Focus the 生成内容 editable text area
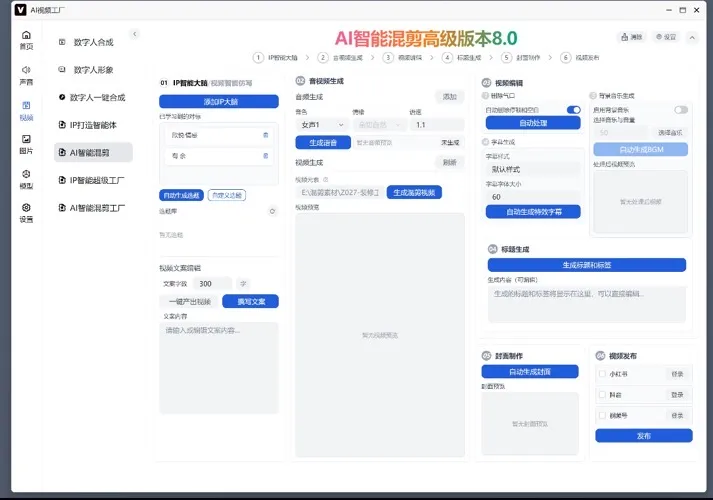The height and width of the screenshot is (500, 713). [587, 305]
